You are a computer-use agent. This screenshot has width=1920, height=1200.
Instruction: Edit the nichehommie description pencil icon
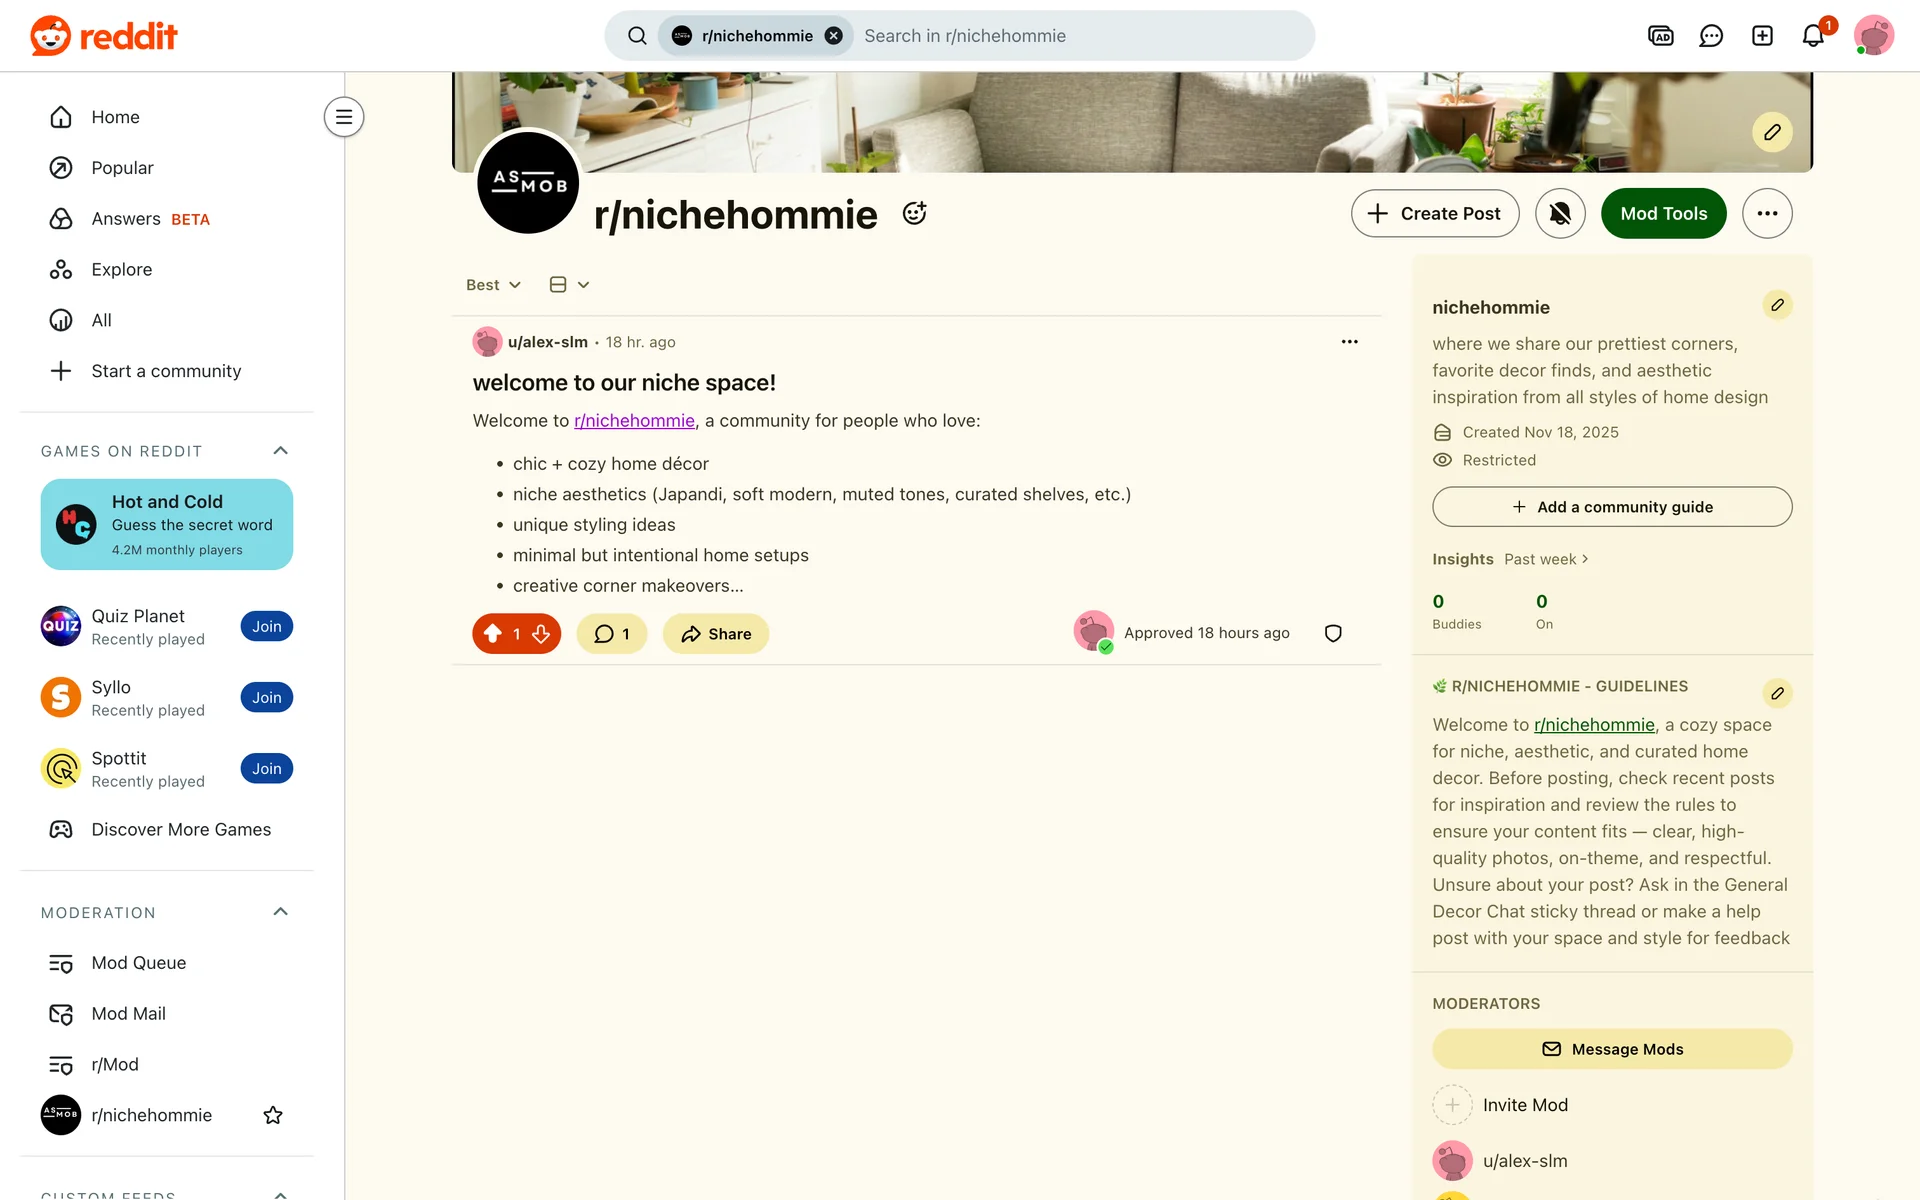(1777, 305)
